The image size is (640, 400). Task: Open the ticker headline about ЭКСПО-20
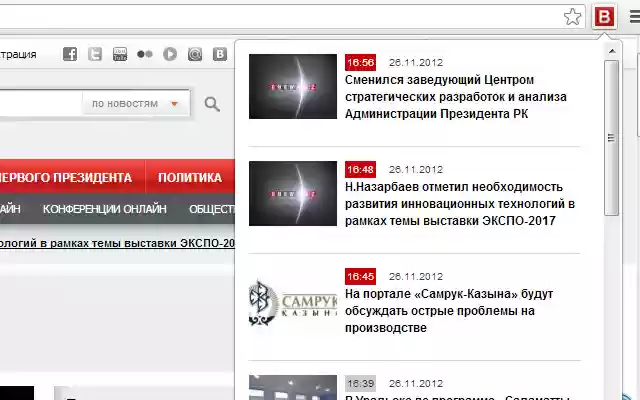tap(117, 243)
